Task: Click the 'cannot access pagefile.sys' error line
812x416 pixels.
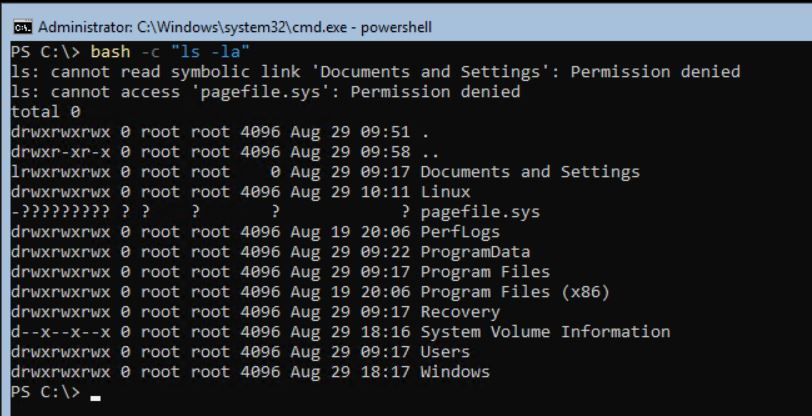Action: point(265,91)
